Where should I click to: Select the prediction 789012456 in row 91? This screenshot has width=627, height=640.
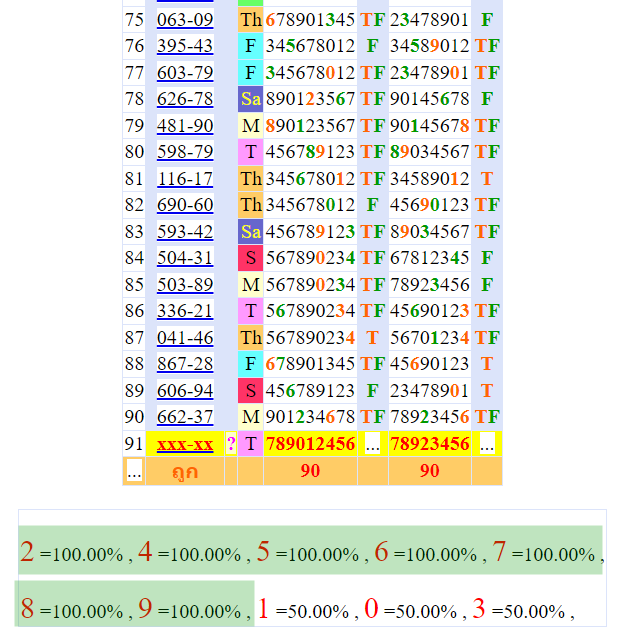(x=310, y=444)
